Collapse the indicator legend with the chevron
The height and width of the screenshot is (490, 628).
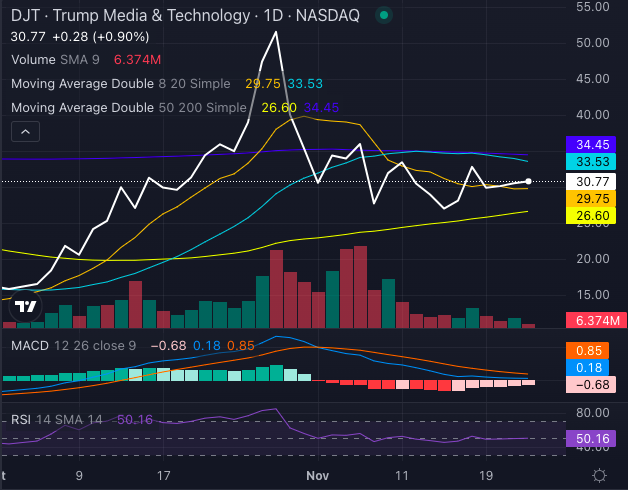coord(26,131)
